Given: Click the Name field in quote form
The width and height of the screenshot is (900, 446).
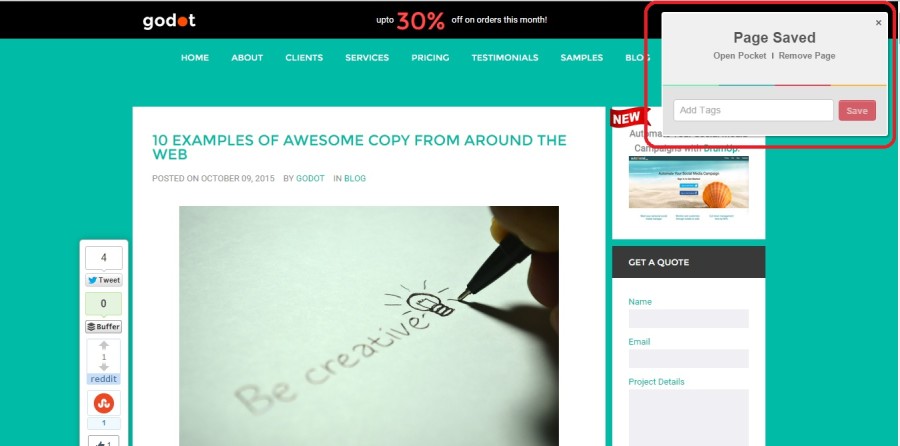Looking at the screenshot, I should tap(688, 319).
